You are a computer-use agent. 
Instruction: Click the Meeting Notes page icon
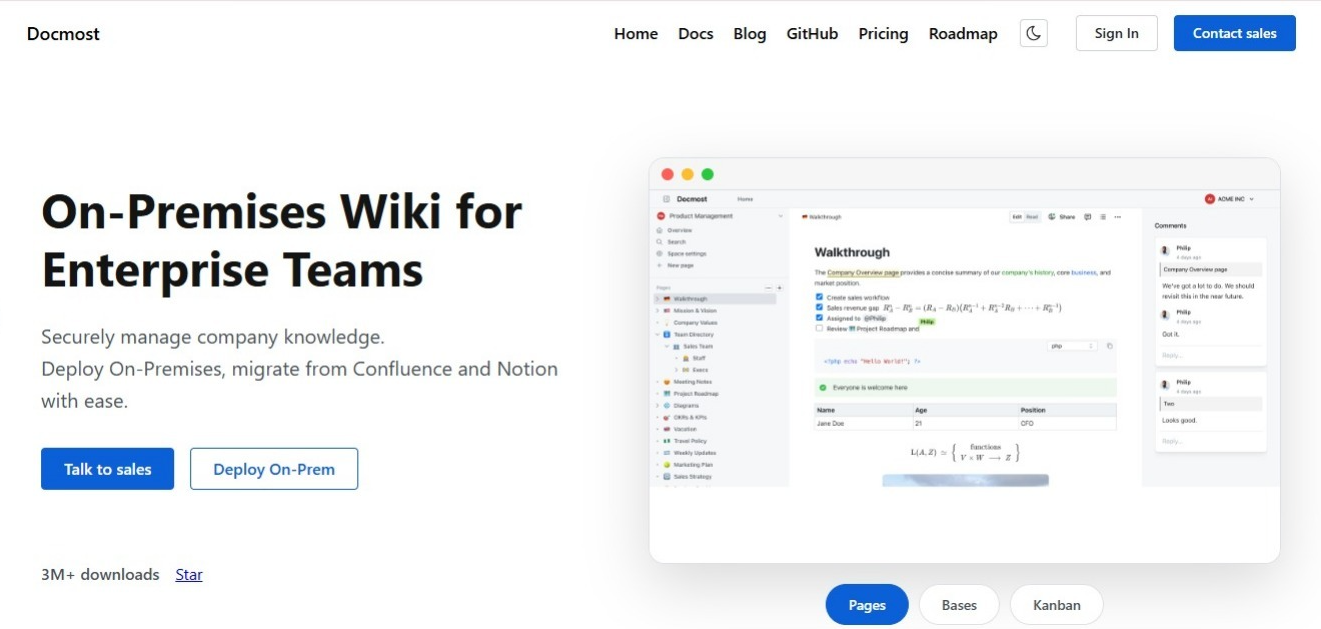[667, 382]
